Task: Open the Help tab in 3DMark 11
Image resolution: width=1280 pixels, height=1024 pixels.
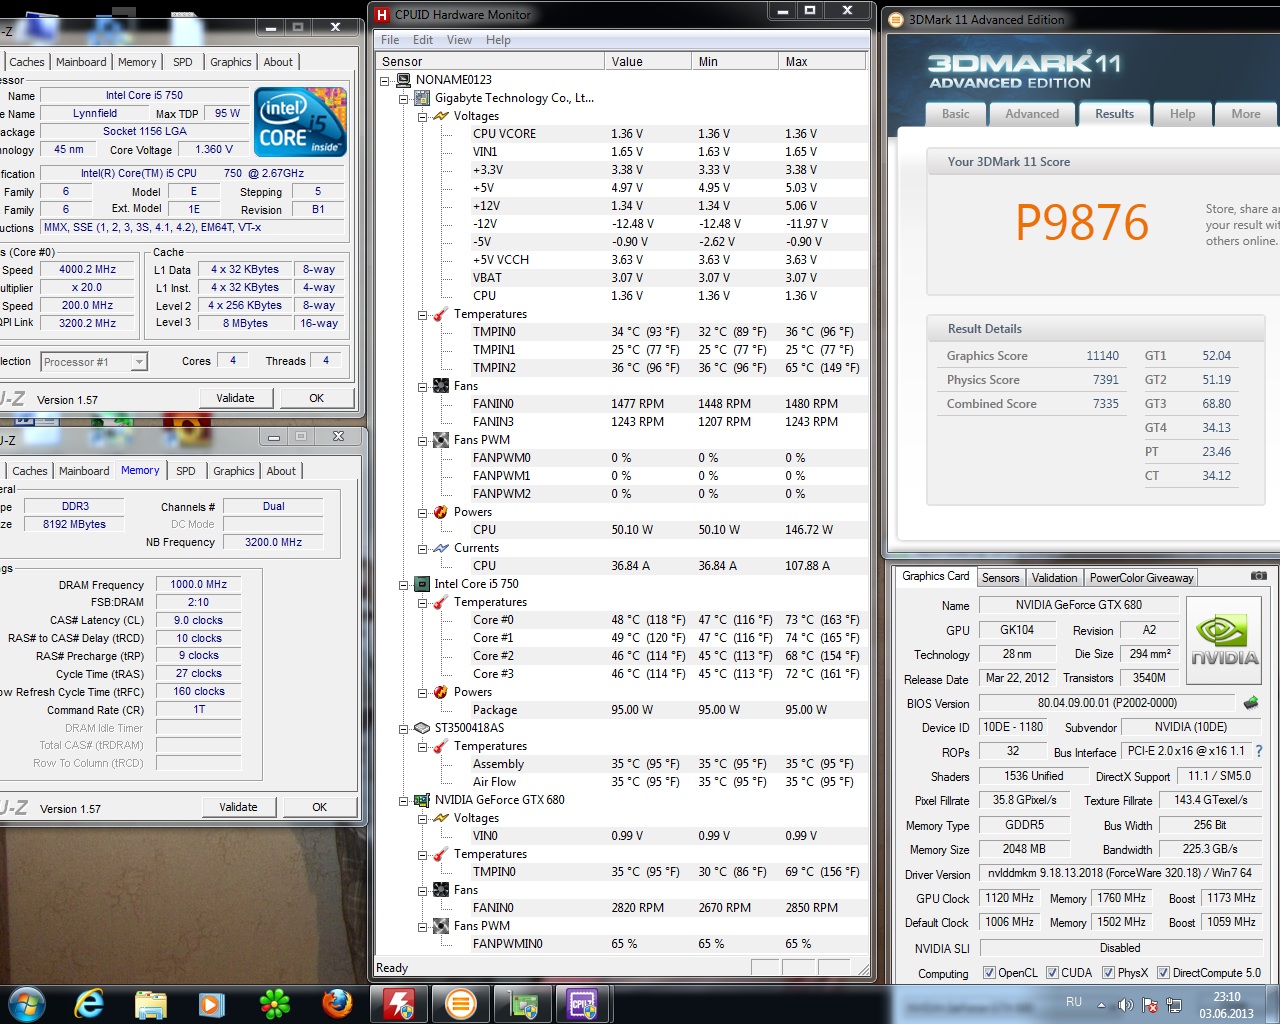Action: (x=1182, y=114)
